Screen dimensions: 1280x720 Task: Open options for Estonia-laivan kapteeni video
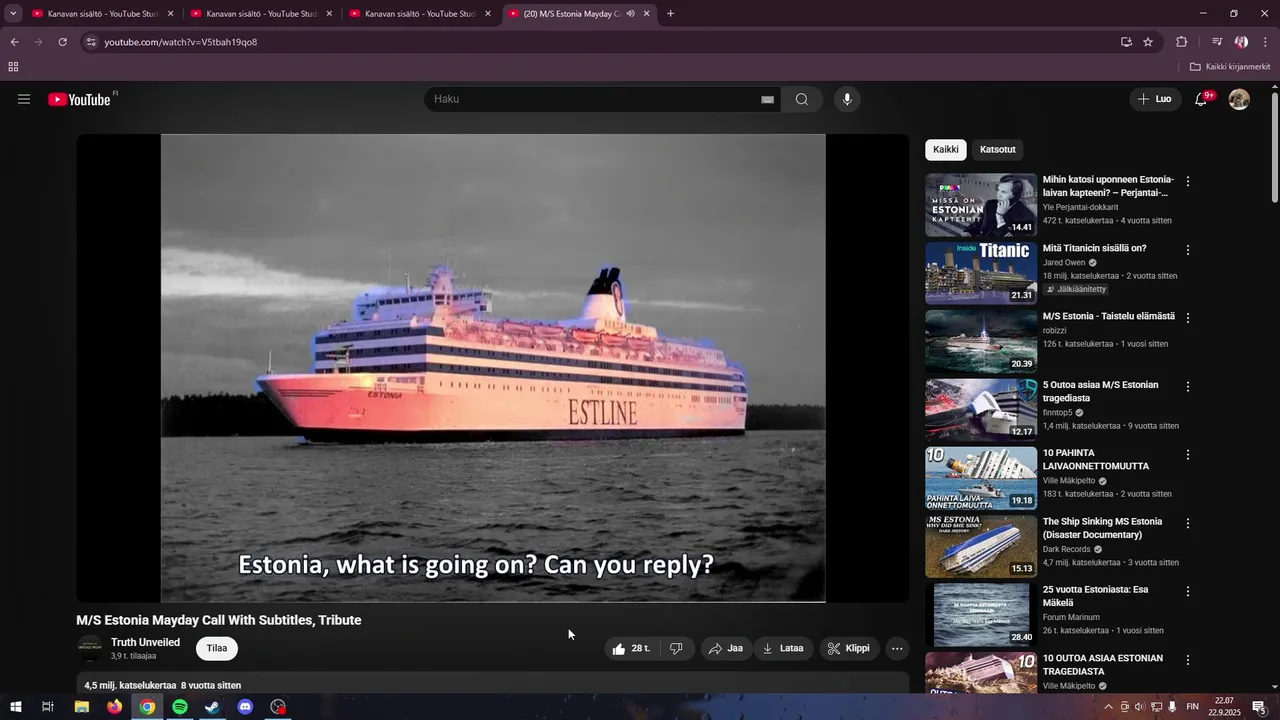pyautogui.click(x=1188, y=181)
